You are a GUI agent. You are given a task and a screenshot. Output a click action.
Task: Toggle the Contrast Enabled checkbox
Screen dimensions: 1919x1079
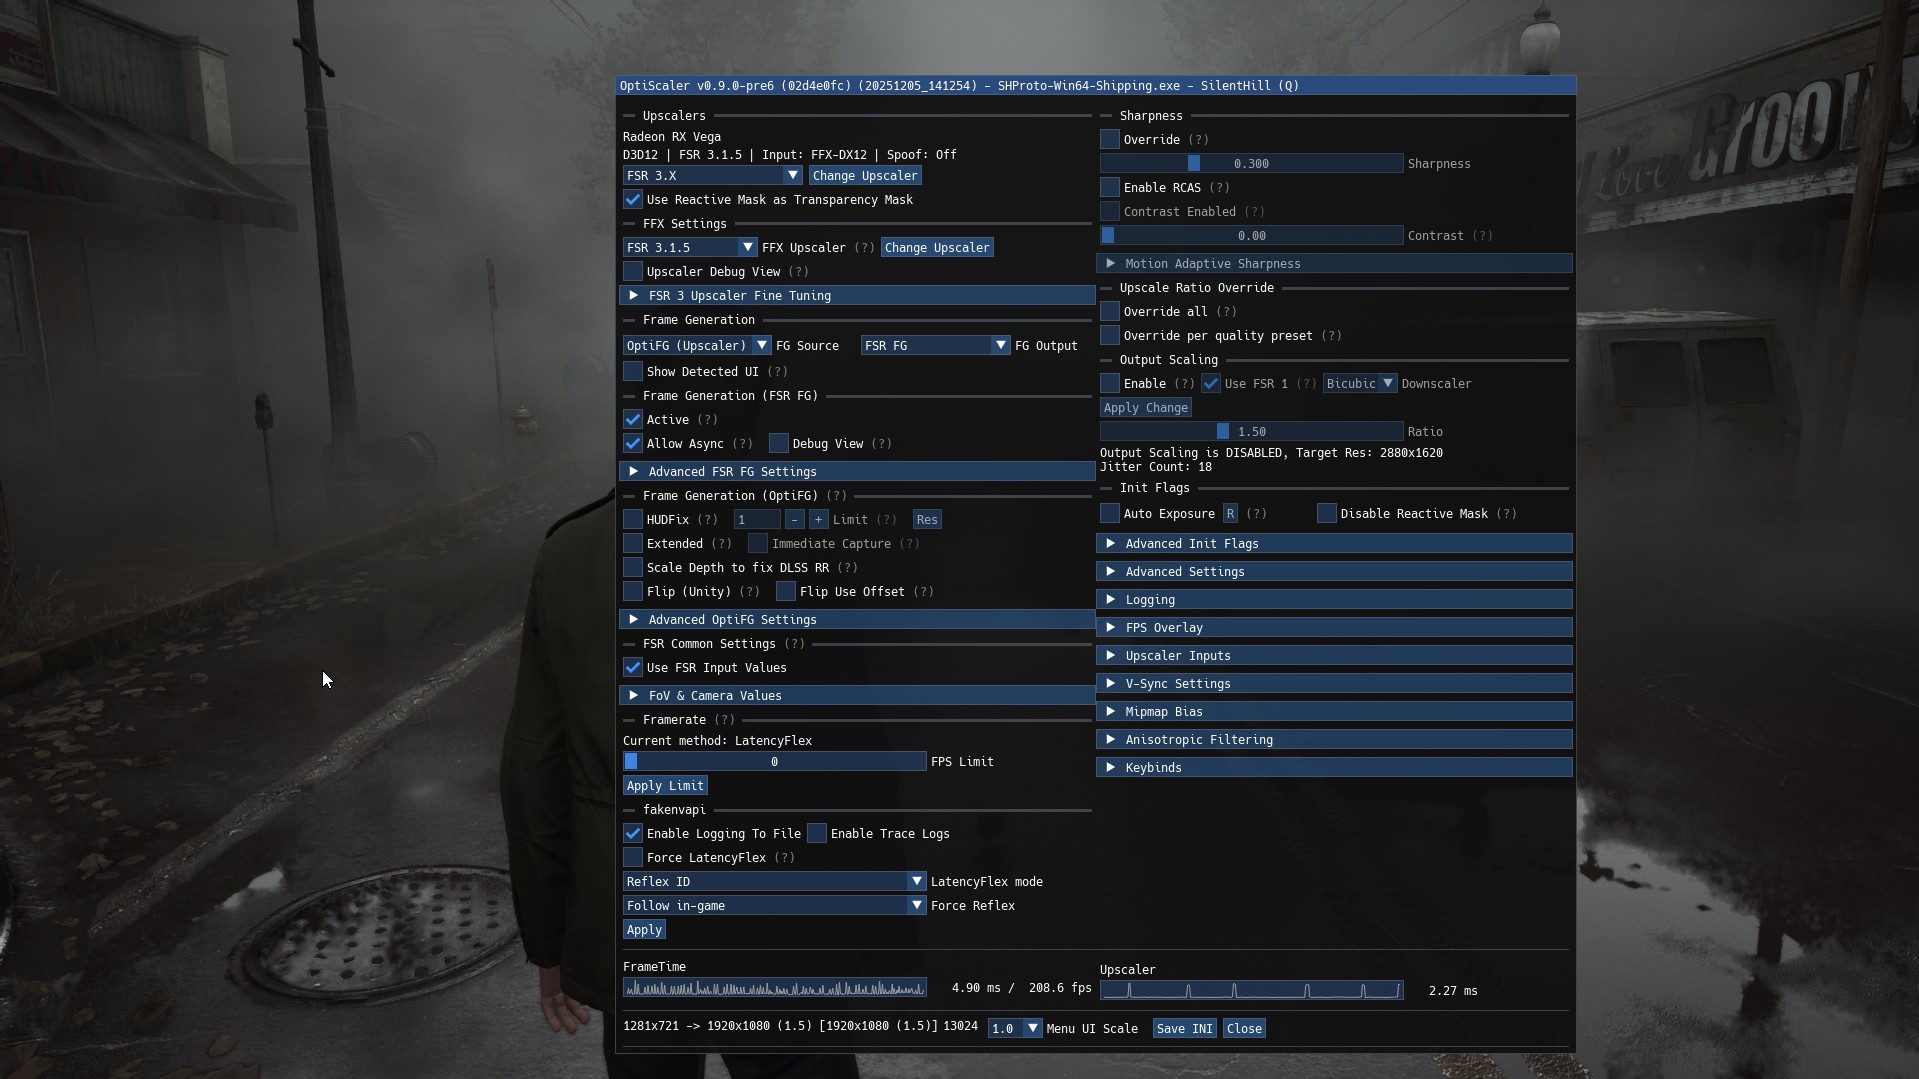coord(1110,212)
